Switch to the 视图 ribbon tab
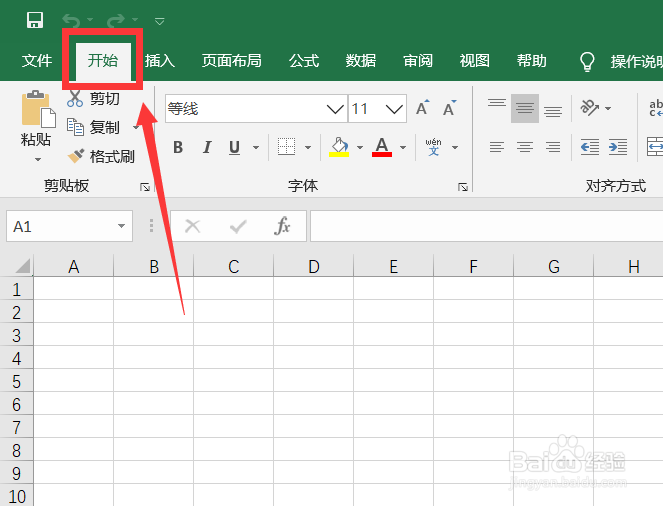Image resolution: width=663 pixels, height=506 pixels. pos(474,61)
